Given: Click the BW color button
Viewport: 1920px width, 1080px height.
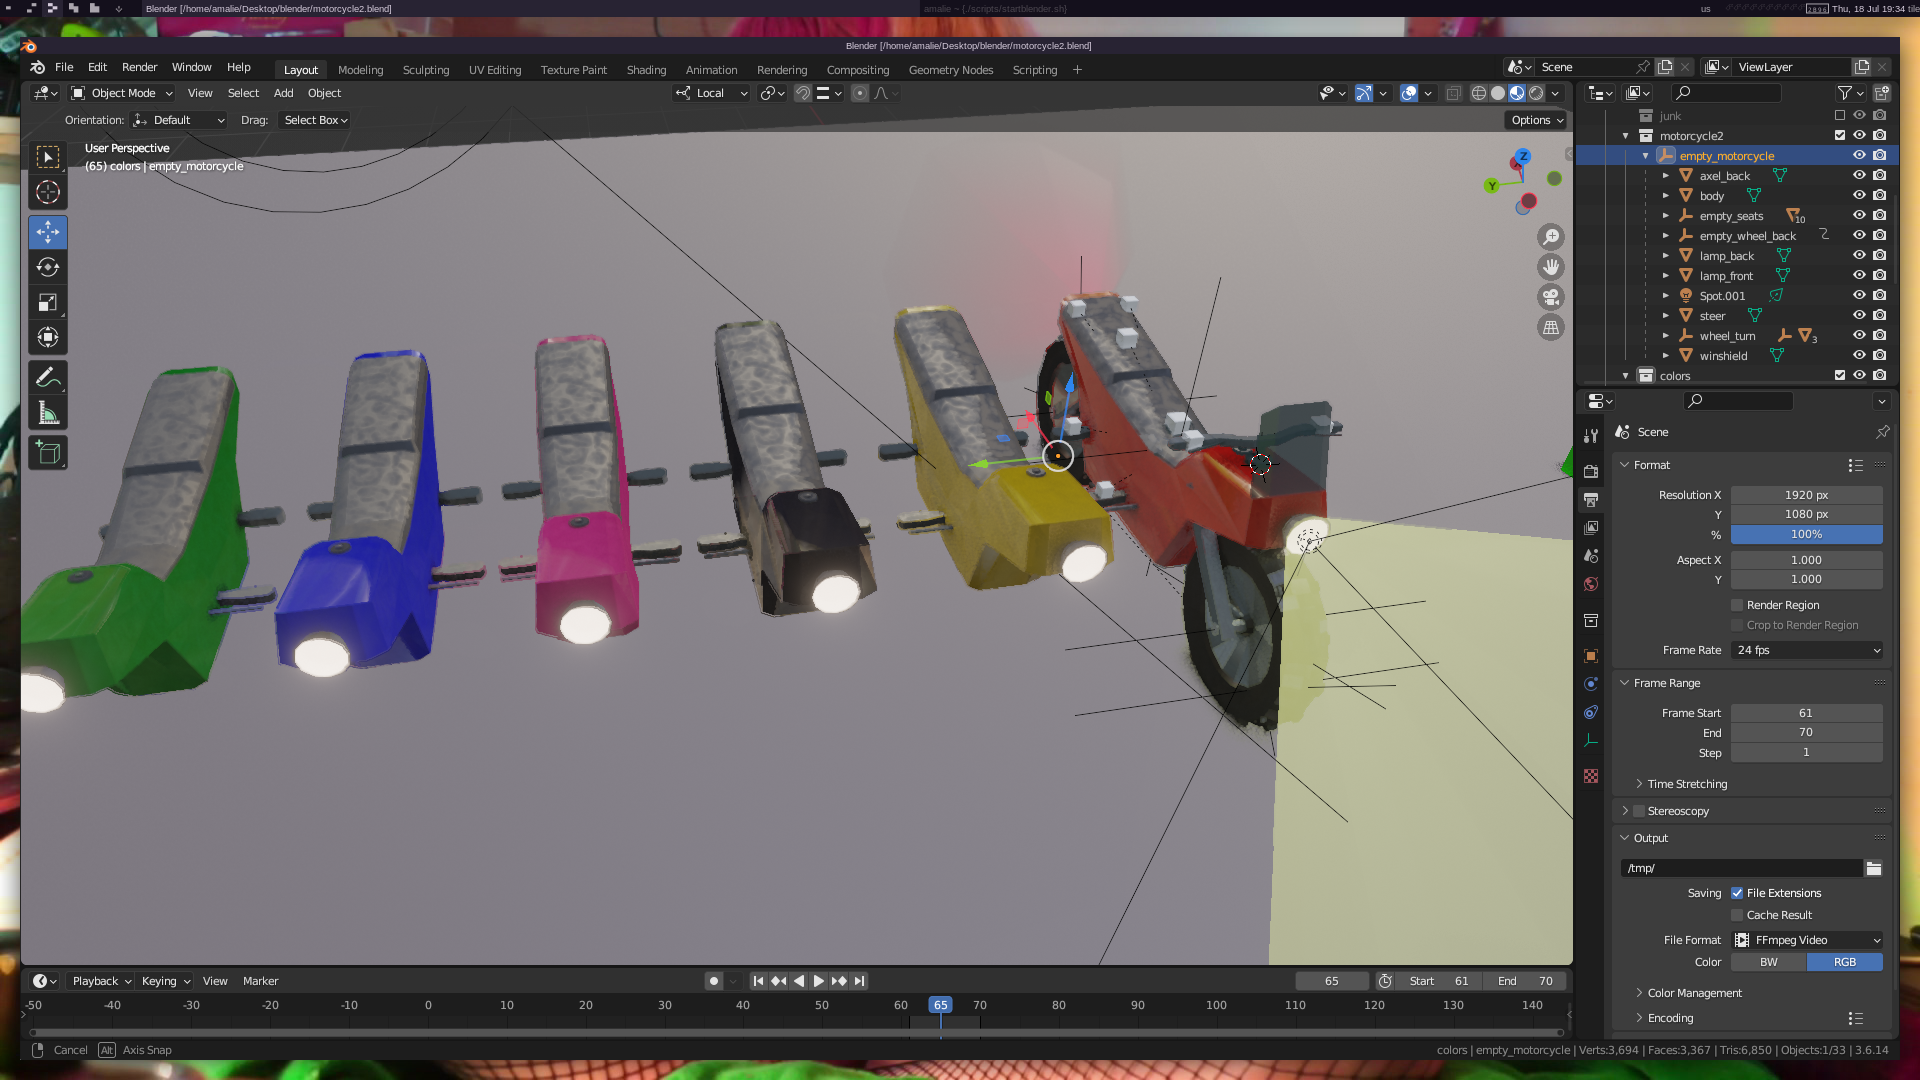Looking at the screenshot, I should (1768, 962).
